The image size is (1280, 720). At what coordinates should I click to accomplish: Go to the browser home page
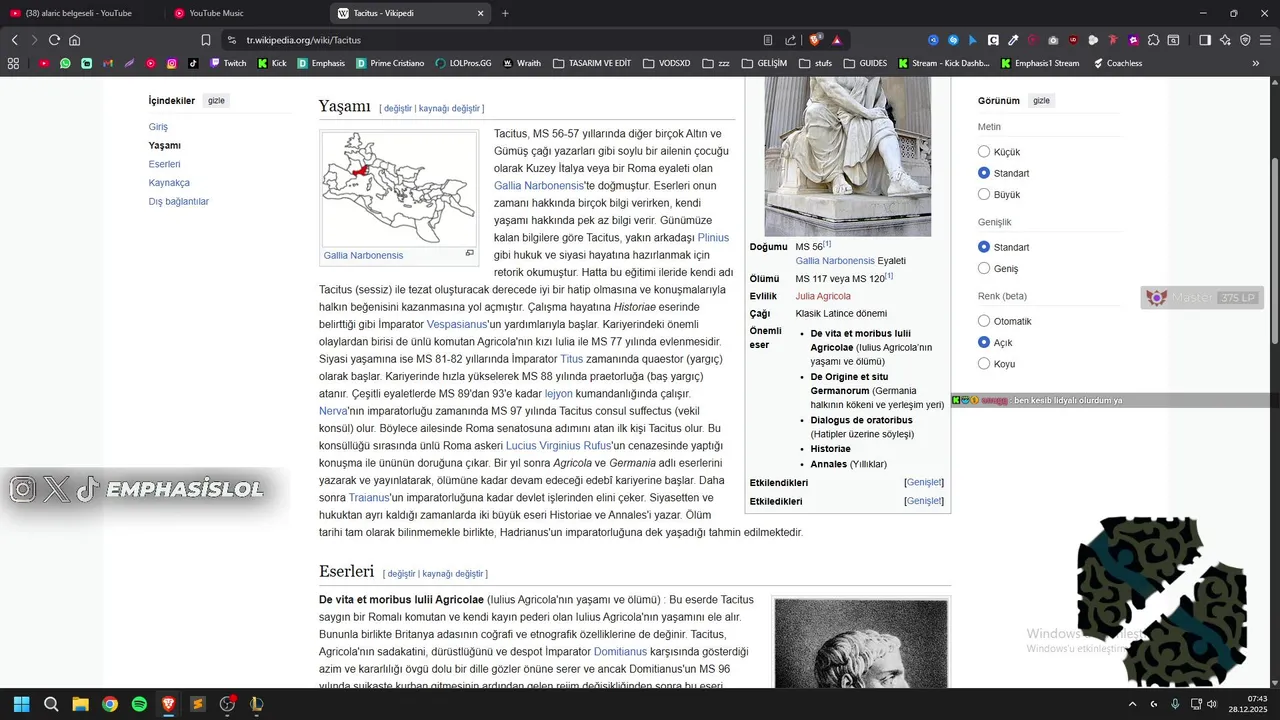click(x=74, y=40)
